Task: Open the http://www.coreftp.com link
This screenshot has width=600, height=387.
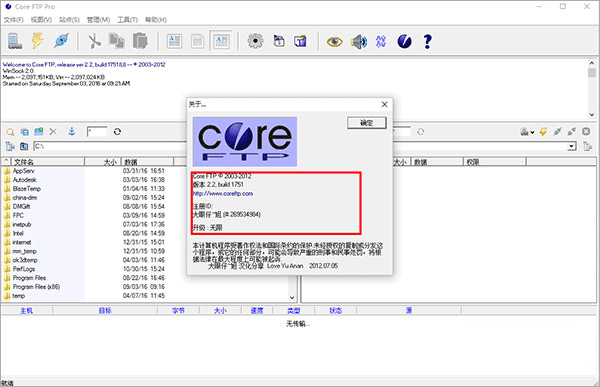Action: tap(223, 194)
